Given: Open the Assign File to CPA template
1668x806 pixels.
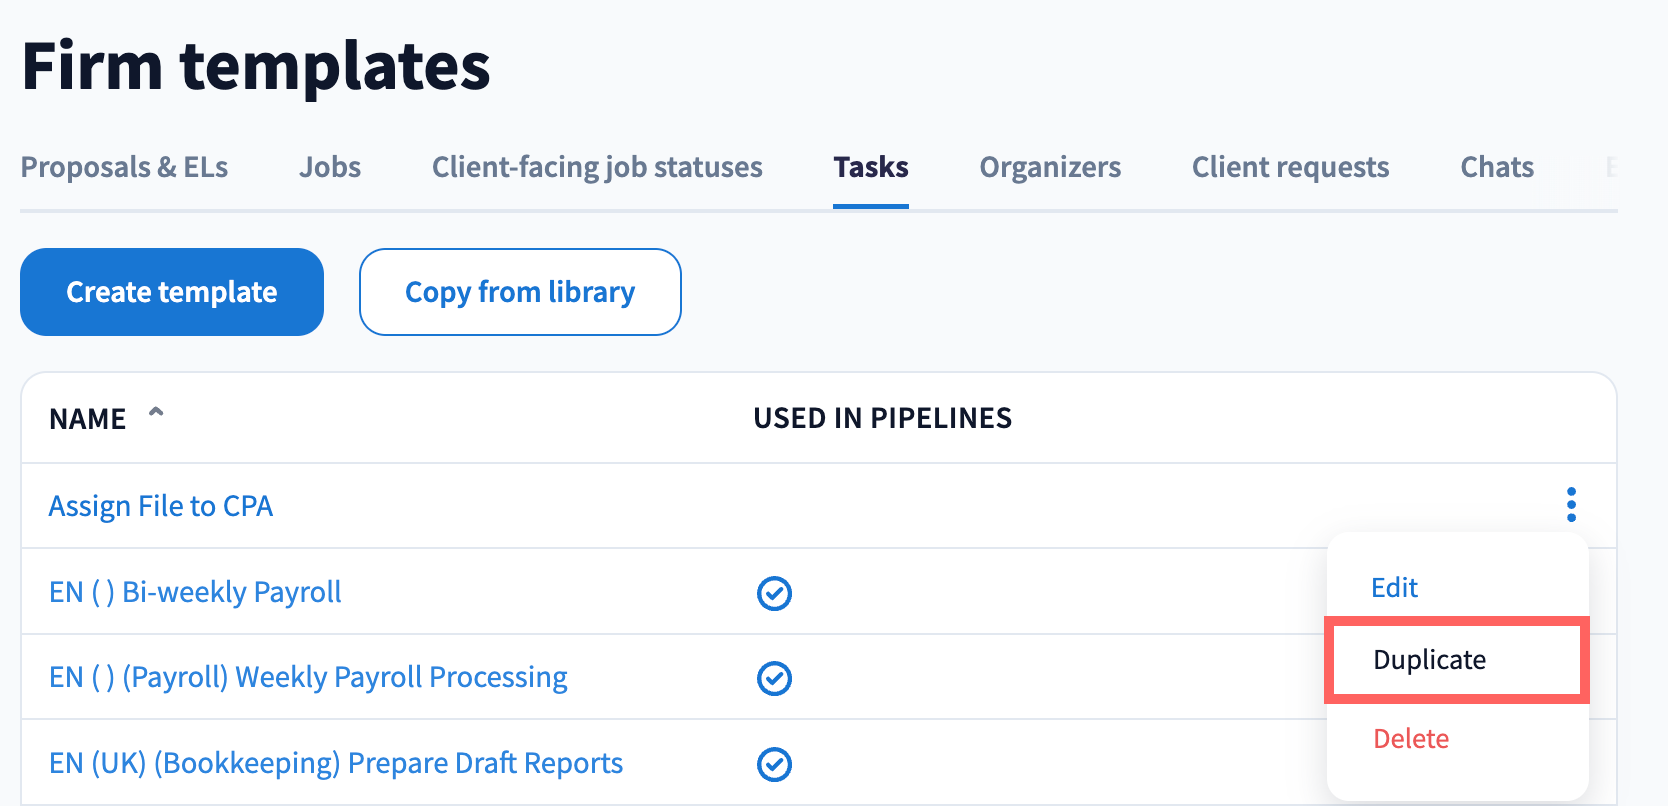Looking at the screenshot, I should coord(161,506).
